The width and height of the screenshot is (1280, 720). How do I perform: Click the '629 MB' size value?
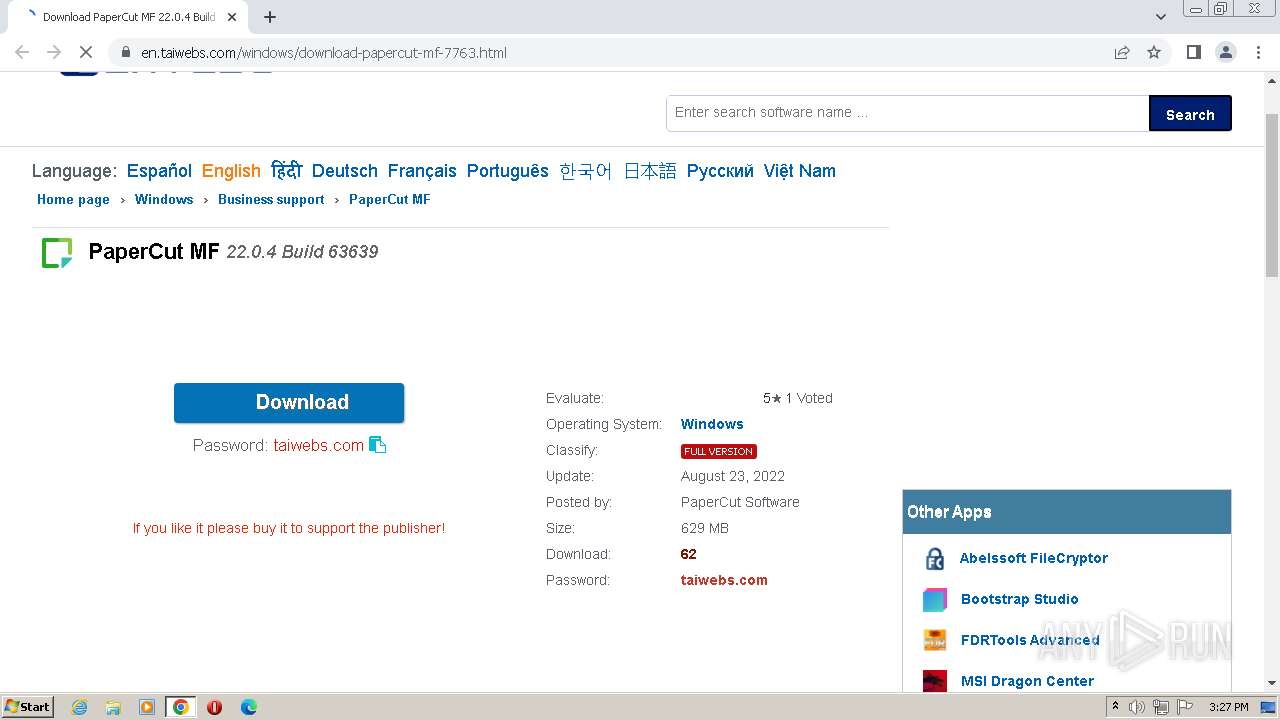point(705,528)
